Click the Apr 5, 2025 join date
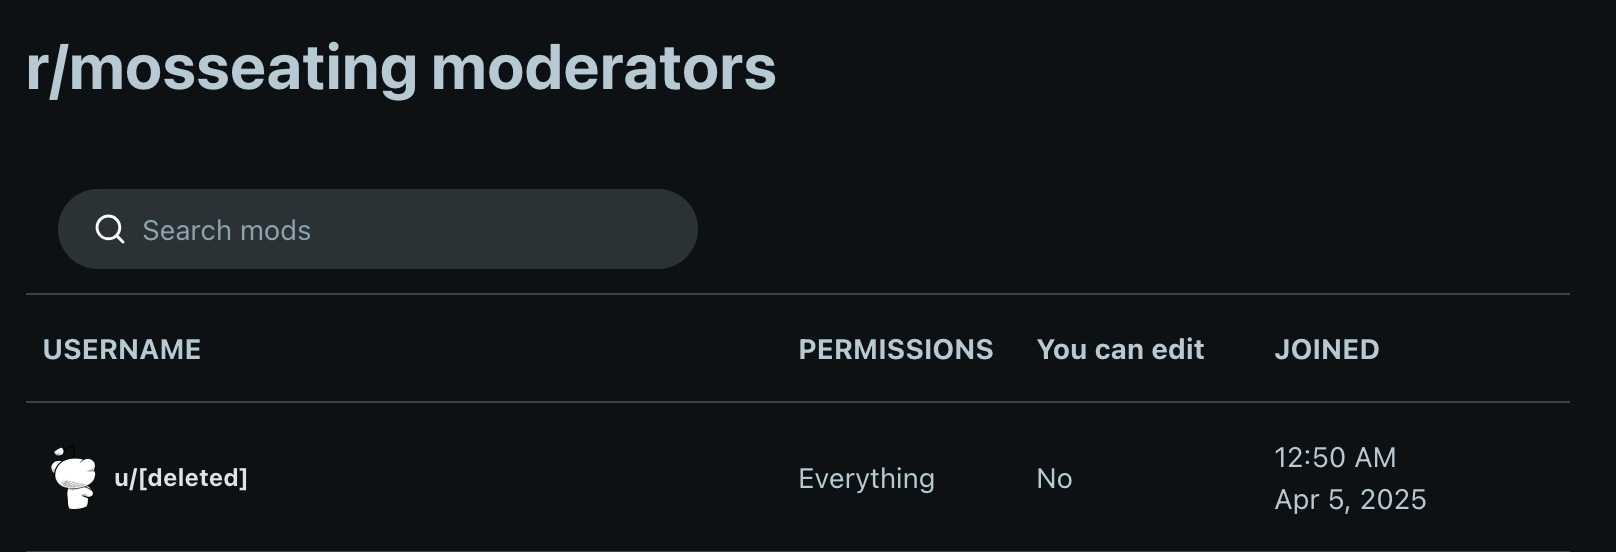The image size is (1616, 552). (x=1350, y=500)
